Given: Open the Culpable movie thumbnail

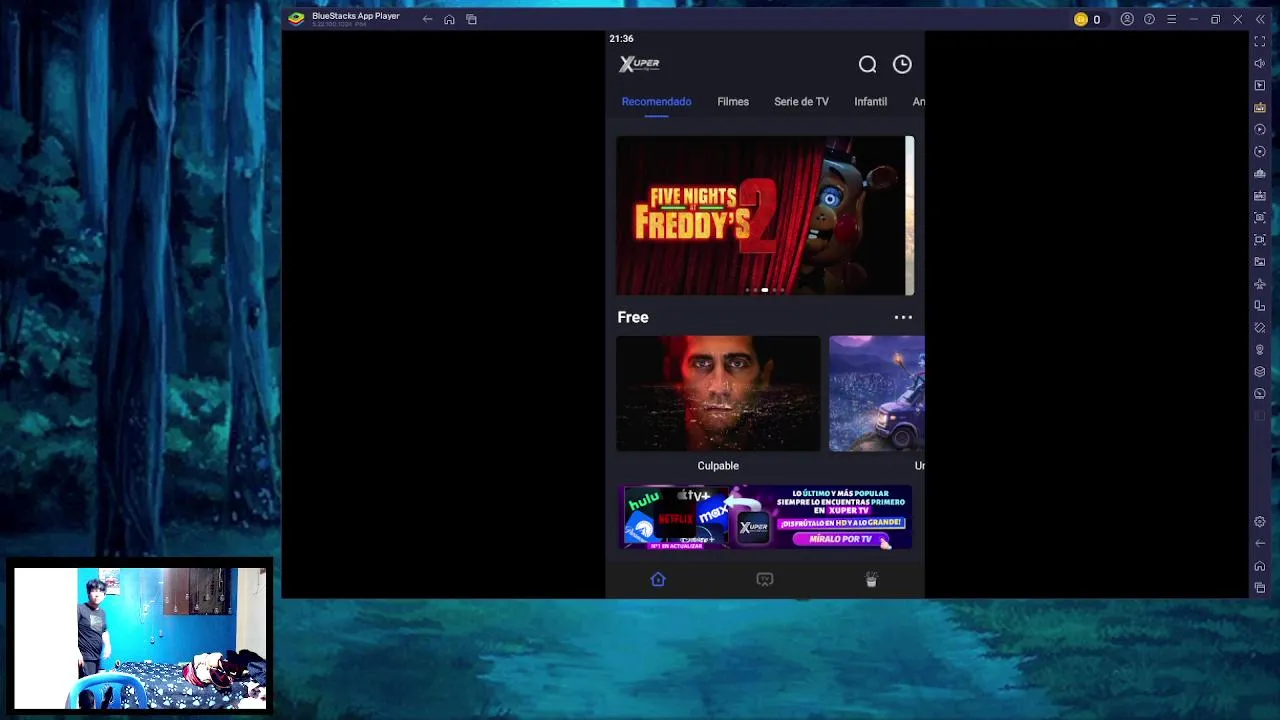Looking at the screenshot, I should 718,394.
